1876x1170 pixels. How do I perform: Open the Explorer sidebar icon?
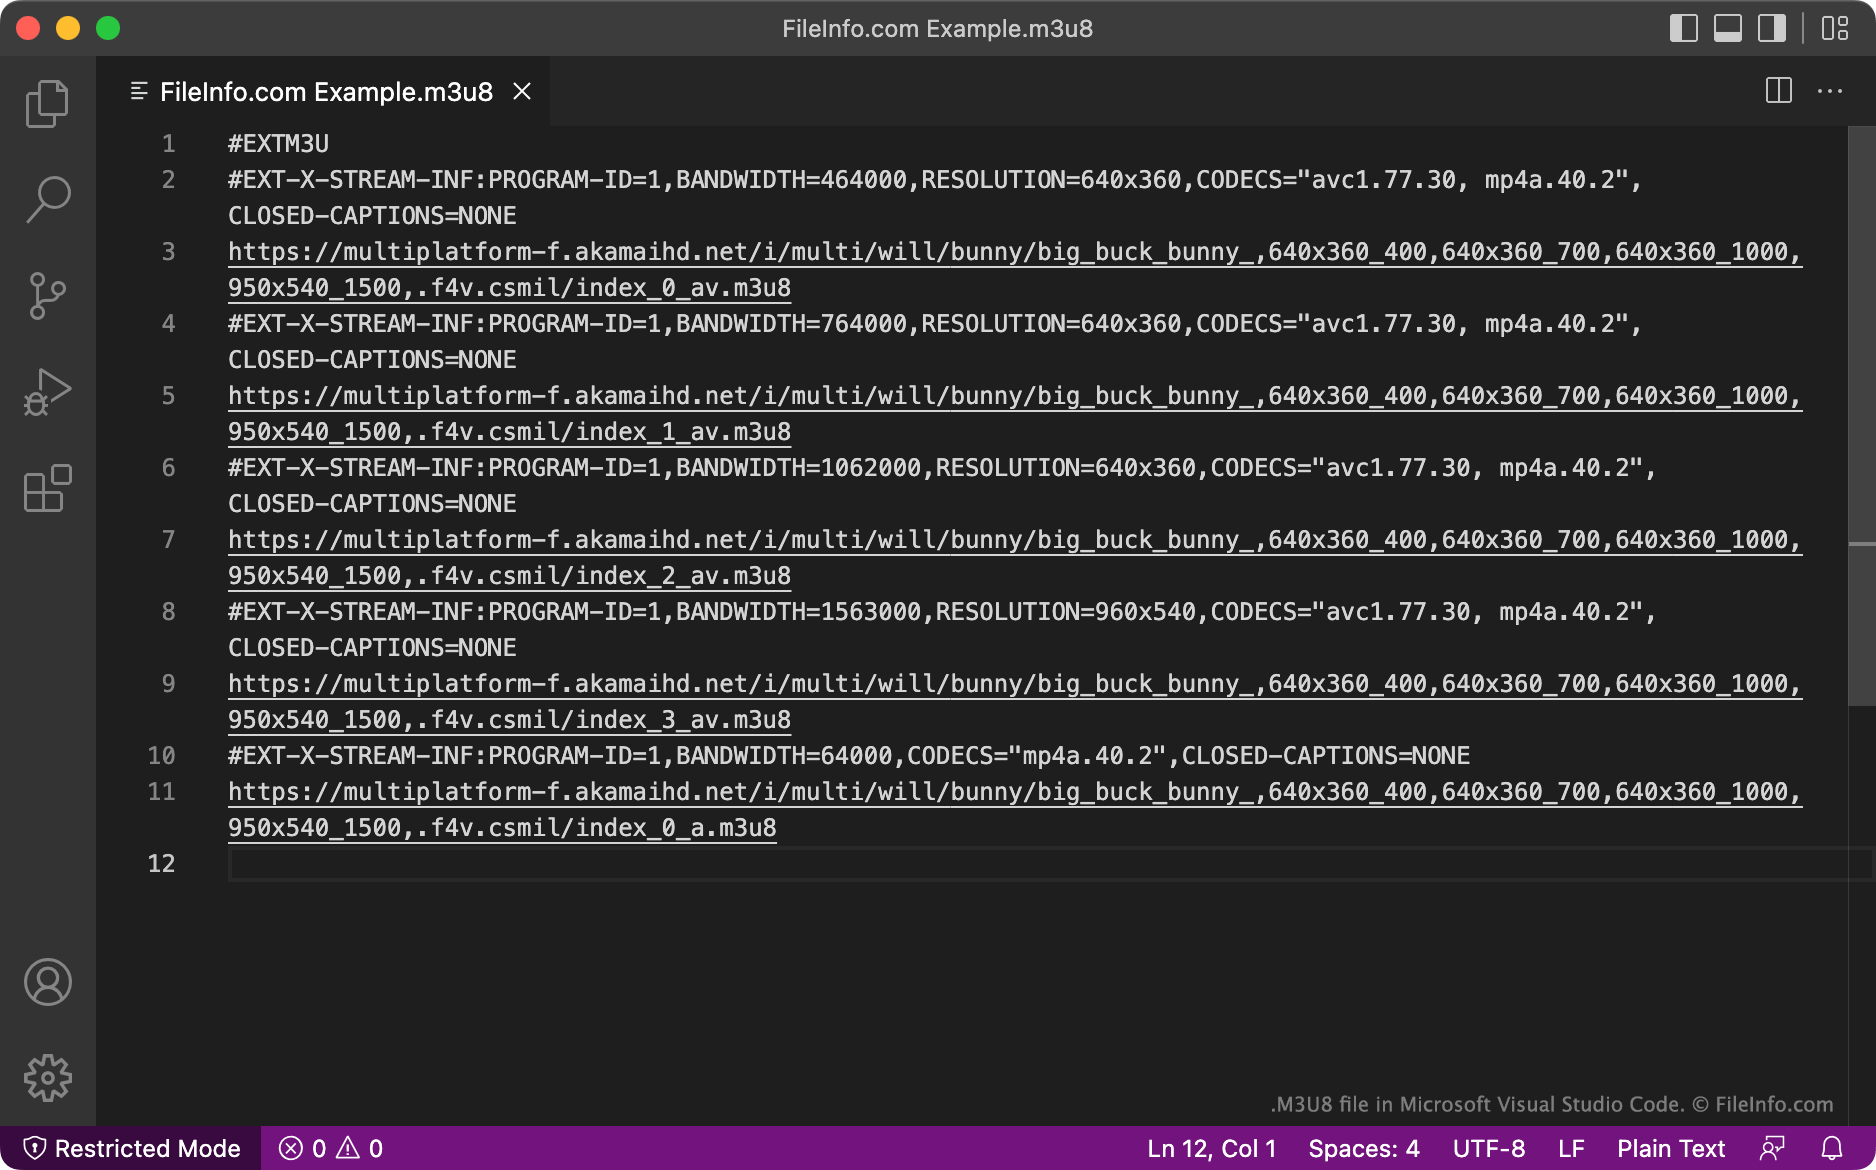tap(47, 103)
